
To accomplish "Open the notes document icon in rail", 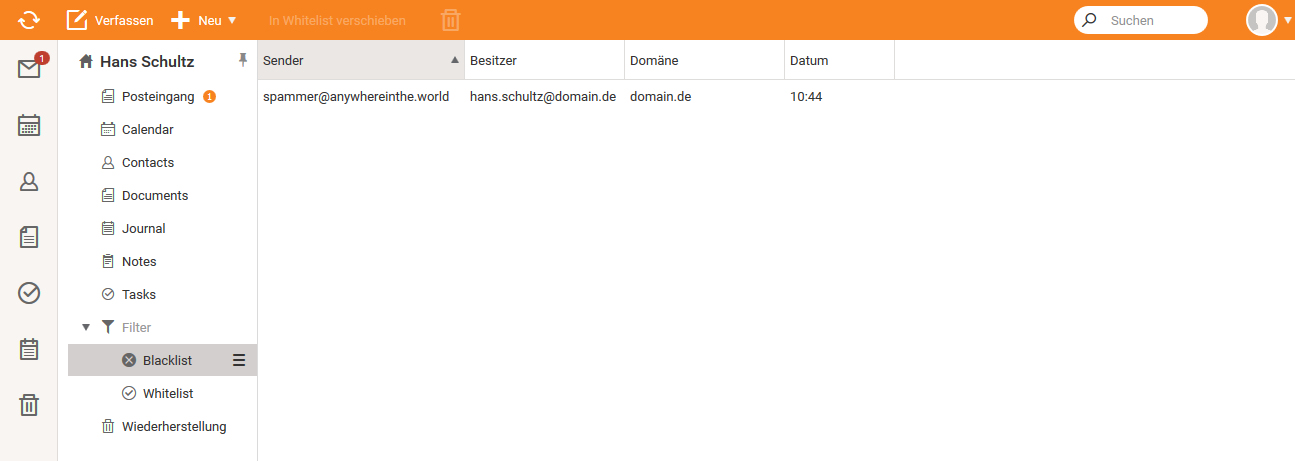I will (x=29, y=237).
